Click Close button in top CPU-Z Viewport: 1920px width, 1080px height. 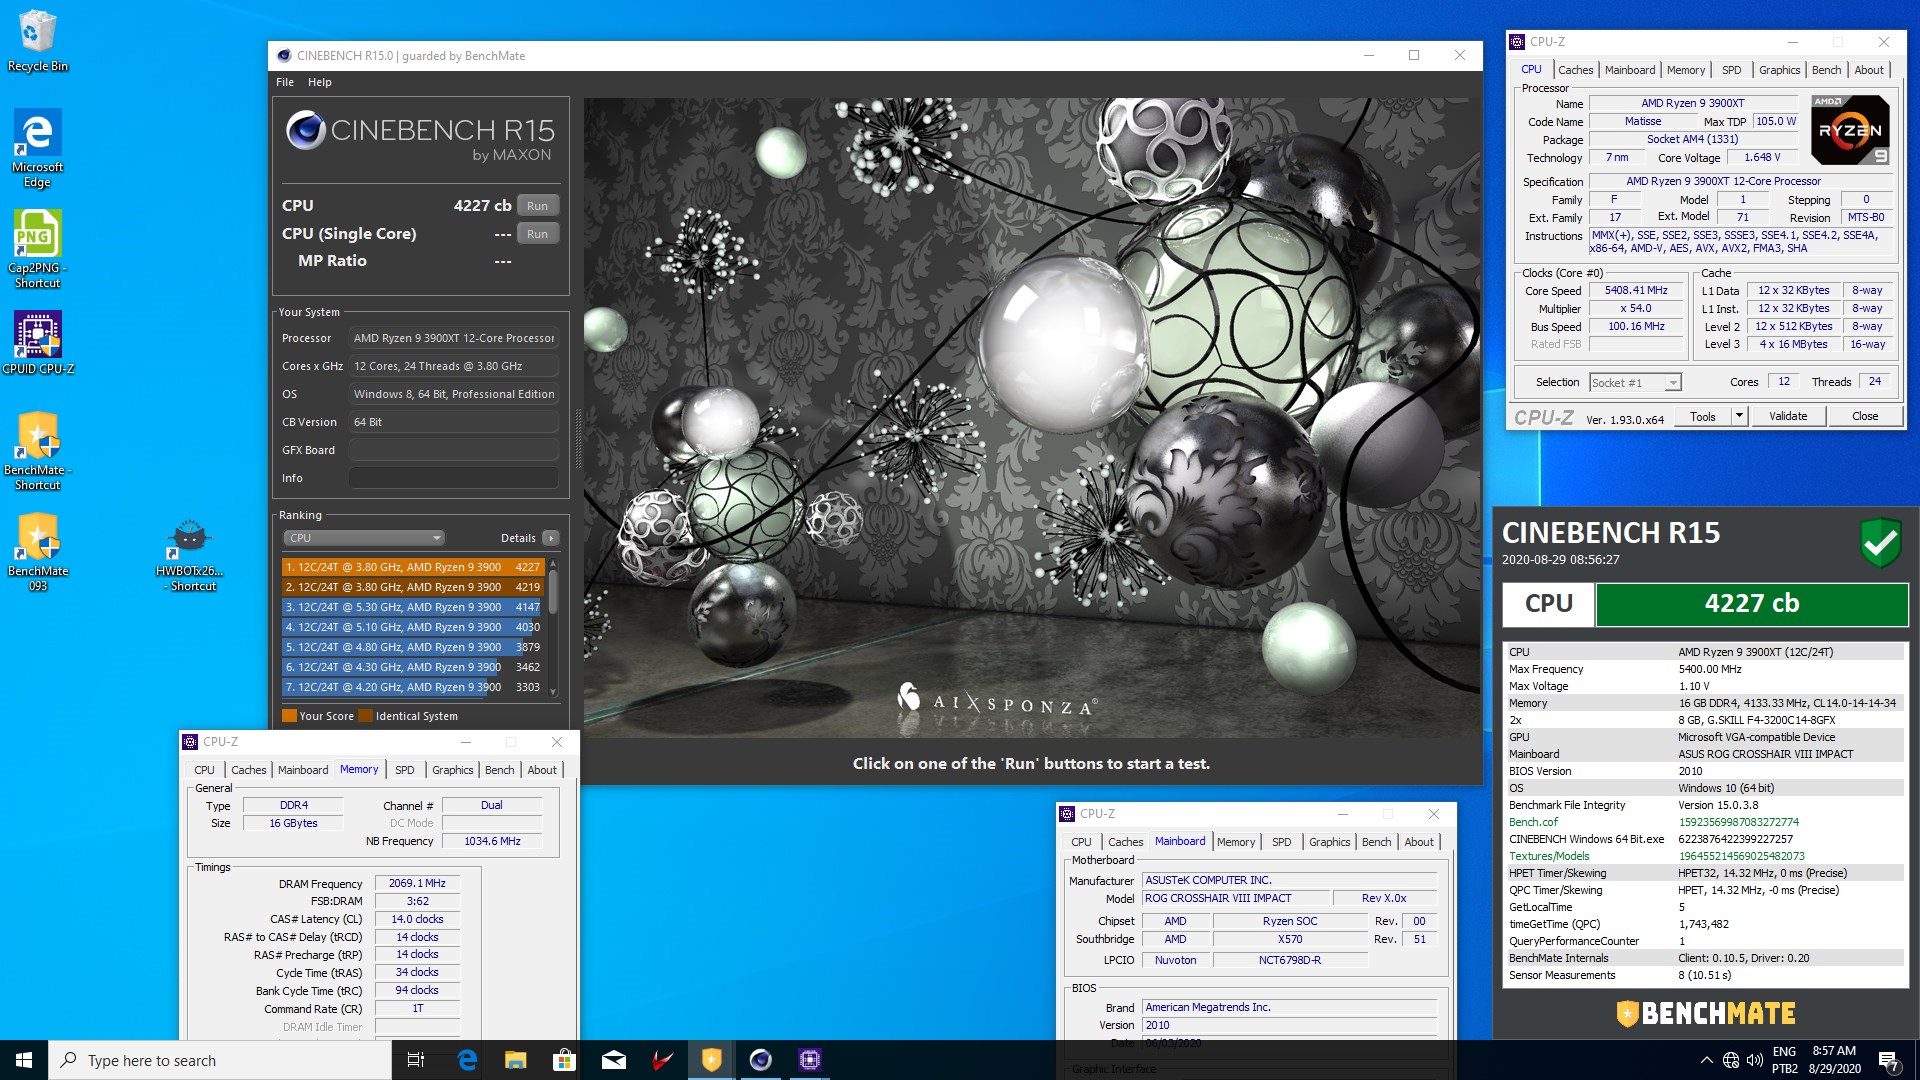[x=1865, y=417]
